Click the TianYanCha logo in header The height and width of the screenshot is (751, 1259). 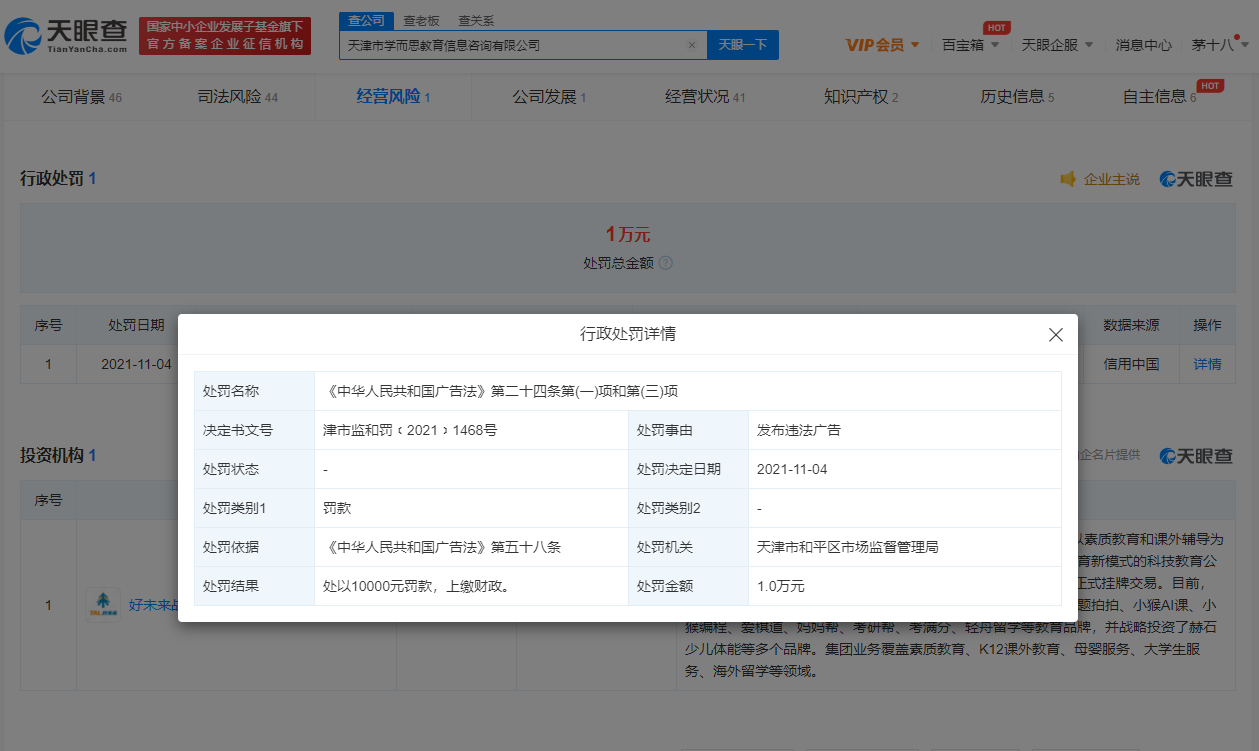[66, 37]
